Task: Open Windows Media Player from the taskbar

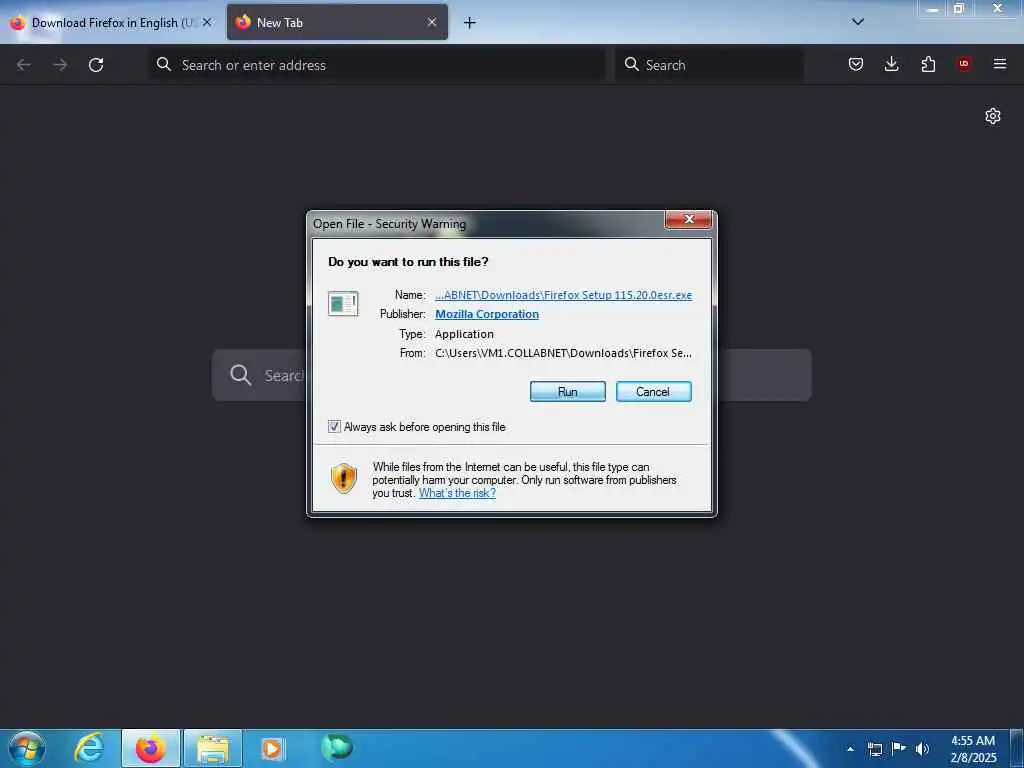Action: pyautogui.click(x=273, y=748)
